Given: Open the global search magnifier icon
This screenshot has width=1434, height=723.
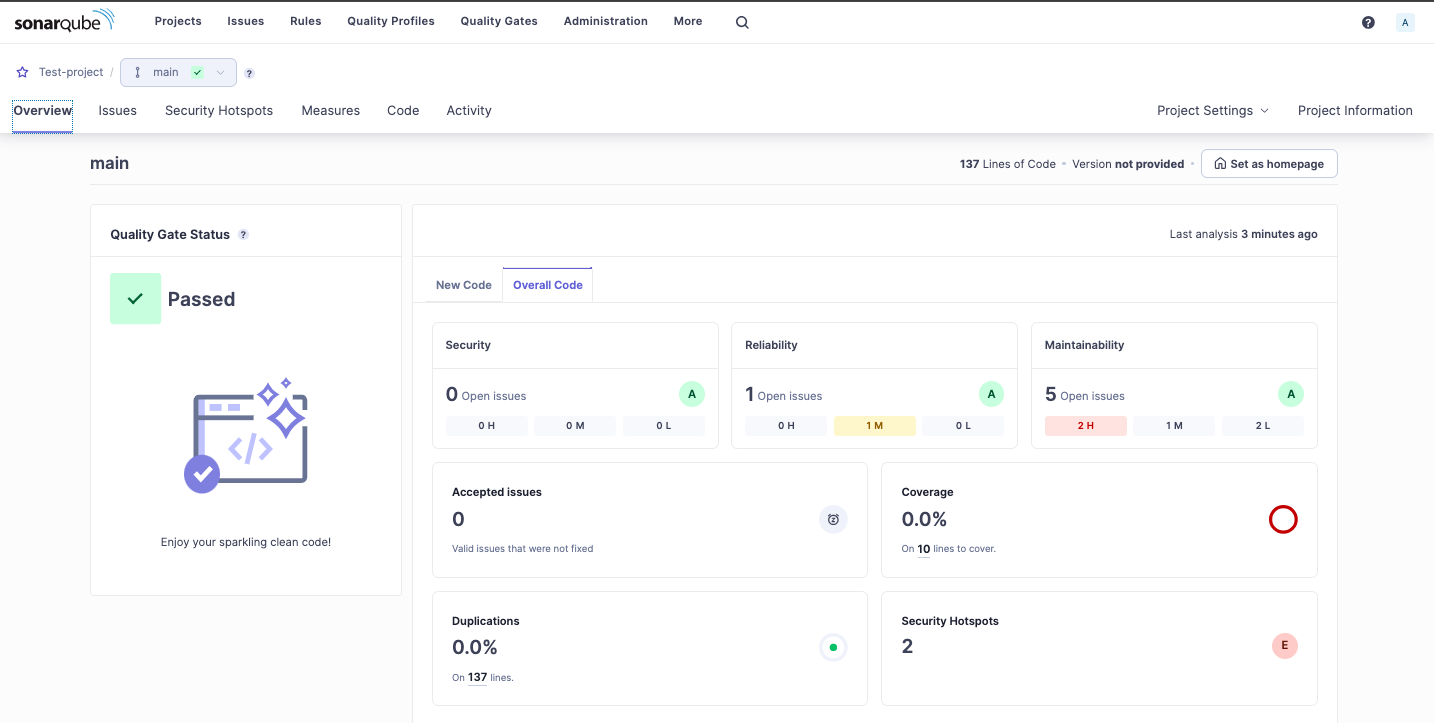Looking at the screenshot, I should pyautogui.click(x=740, y=21).
